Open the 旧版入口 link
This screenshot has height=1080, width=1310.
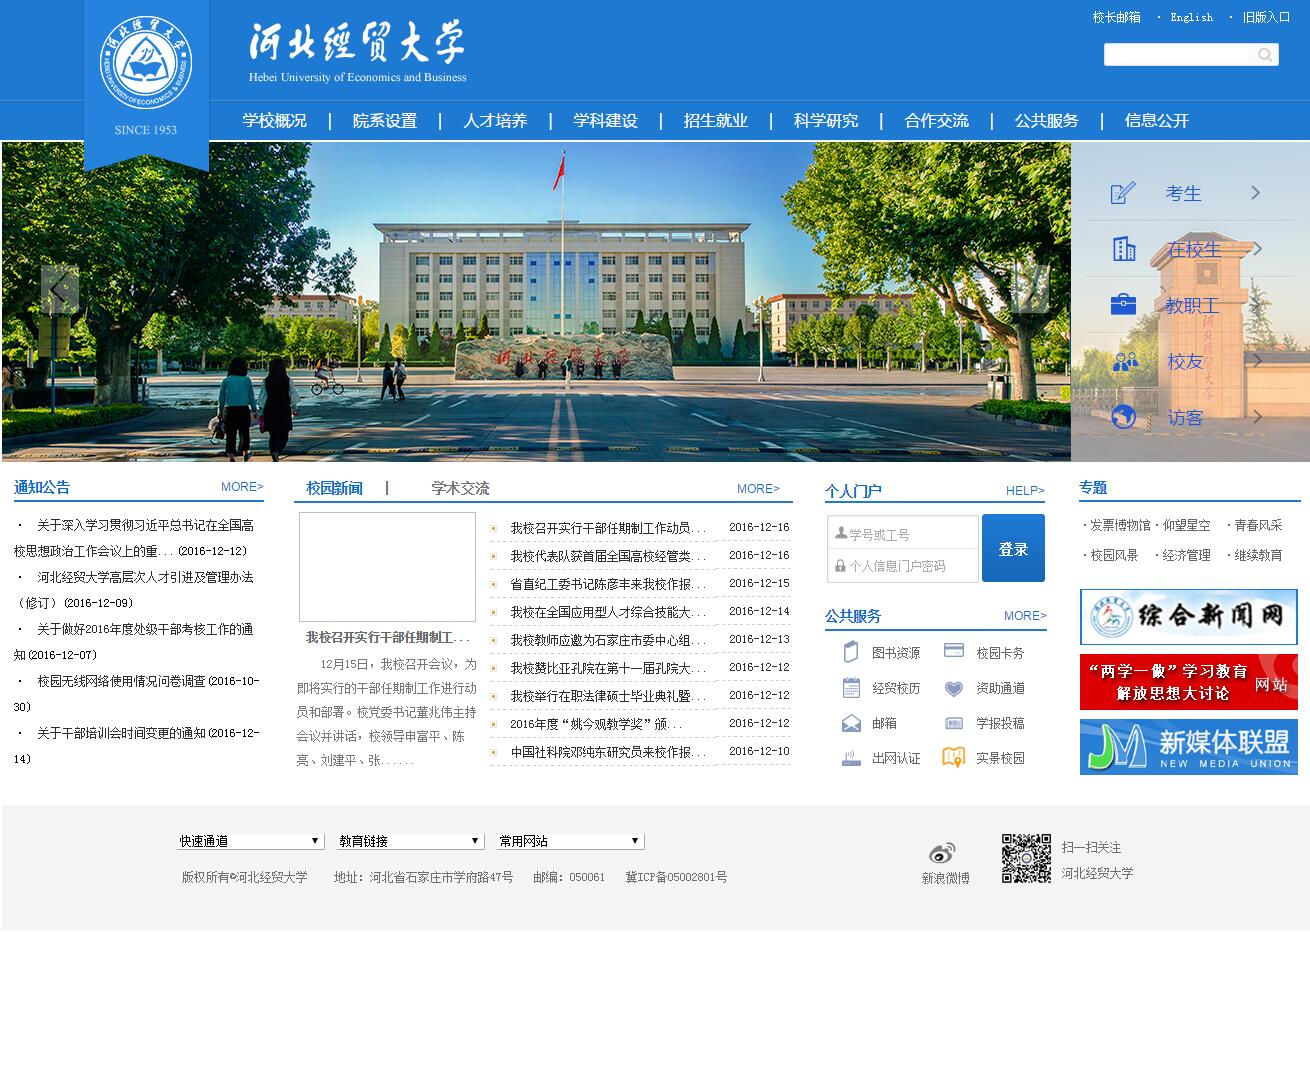pyautogui.click(x=1267, y=17)
